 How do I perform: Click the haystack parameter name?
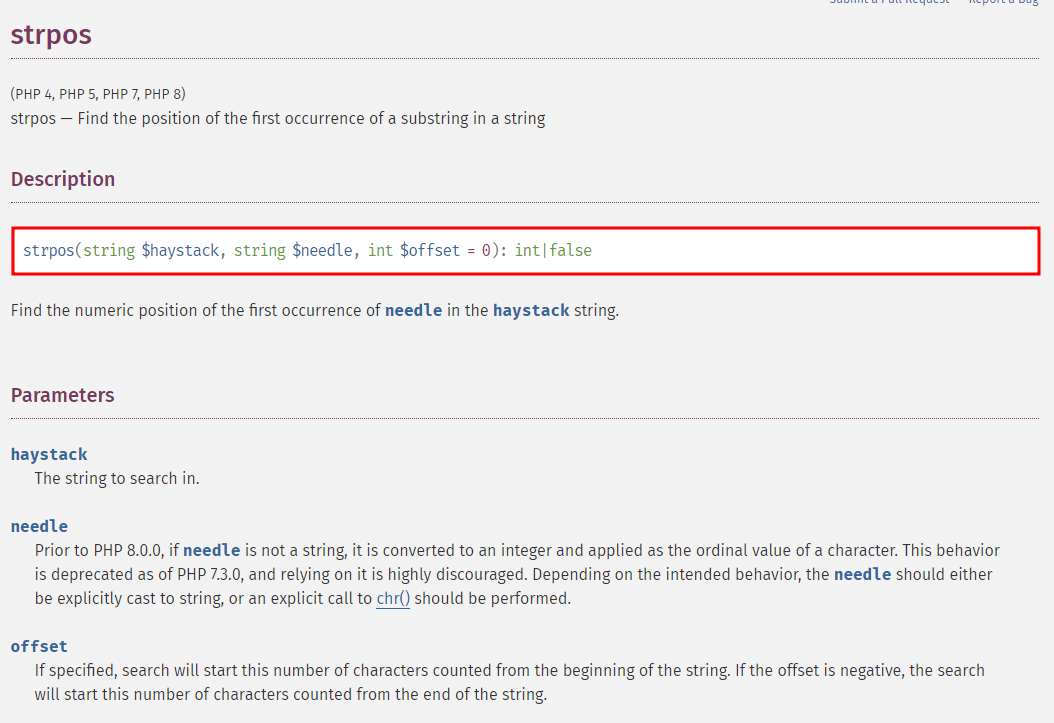[x=49, y=455]
